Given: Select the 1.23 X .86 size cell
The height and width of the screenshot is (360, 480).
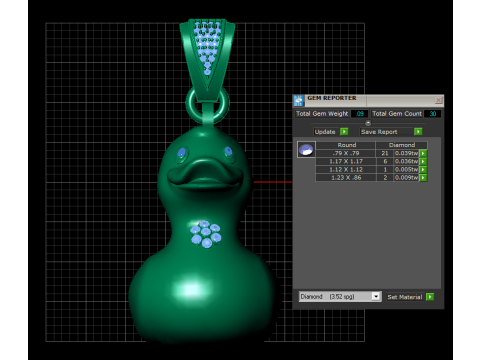Looking at the screenshot, I should click(x=346, y=178).
